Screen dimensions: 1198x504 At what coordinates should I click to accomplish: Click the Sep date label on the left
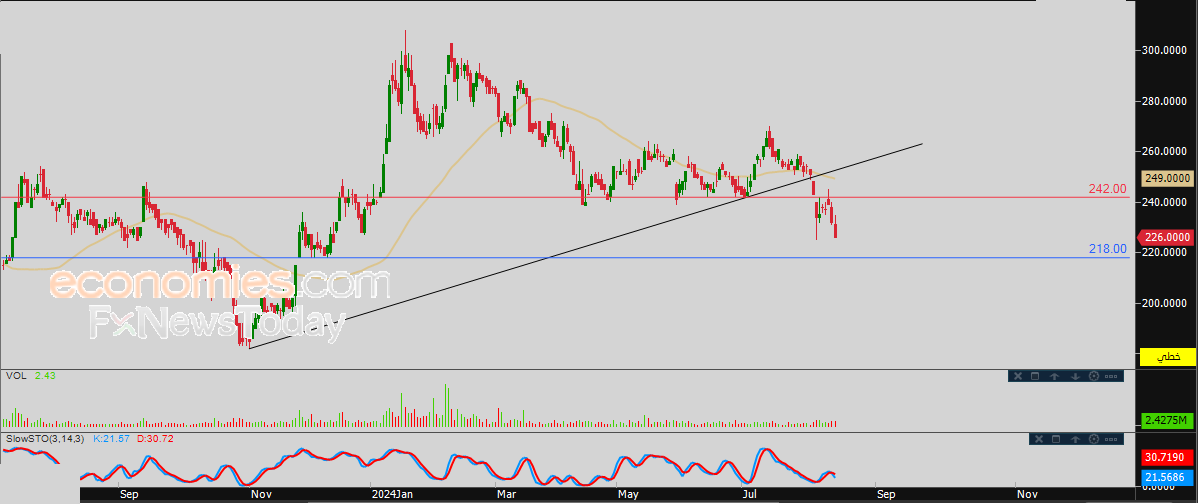coord(128,495)
